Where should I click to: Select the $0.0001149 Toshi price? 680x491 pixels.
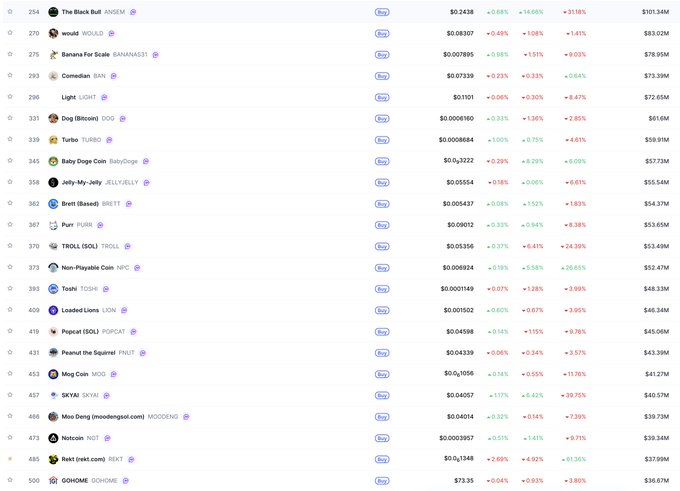pos(458,289)
